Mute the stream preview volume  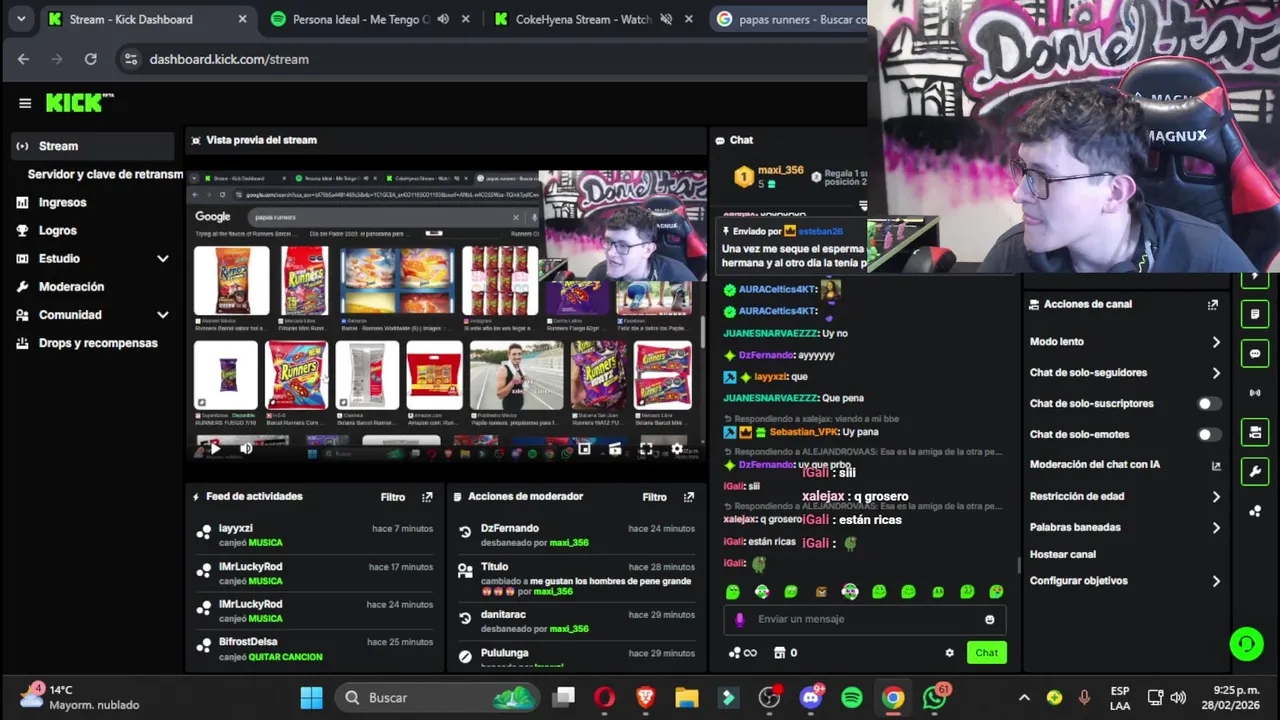[246, 449]
